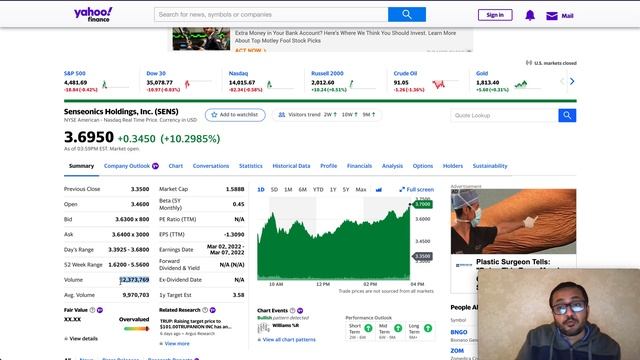Click the Williams %R pattern icon
The image size is (640, 360).
263,328
